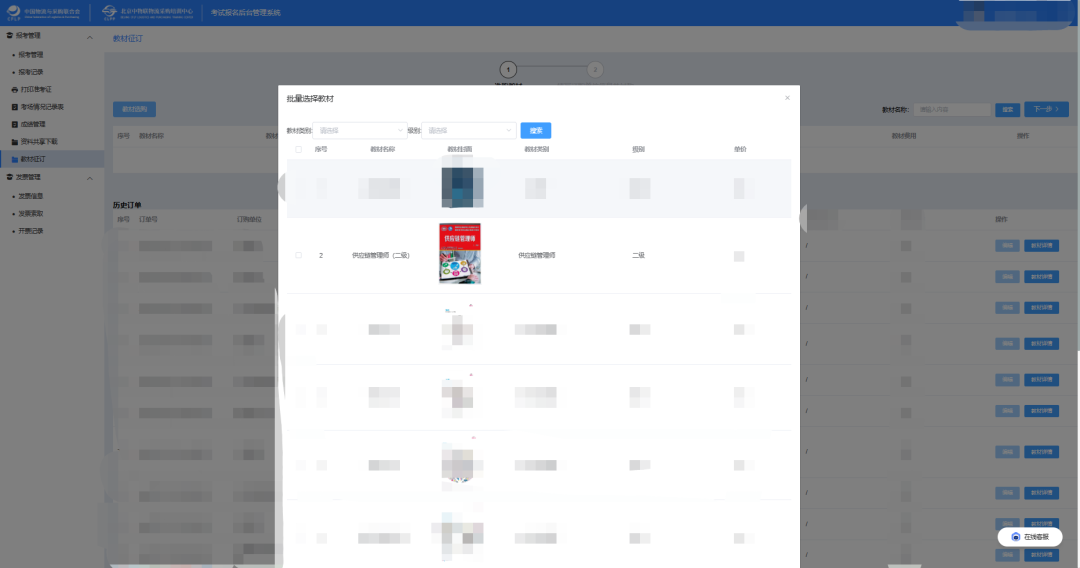
Task: Collapse the 发票管理 sidebar group arrow
Action: pyautogui.click(x=90, y=178)
